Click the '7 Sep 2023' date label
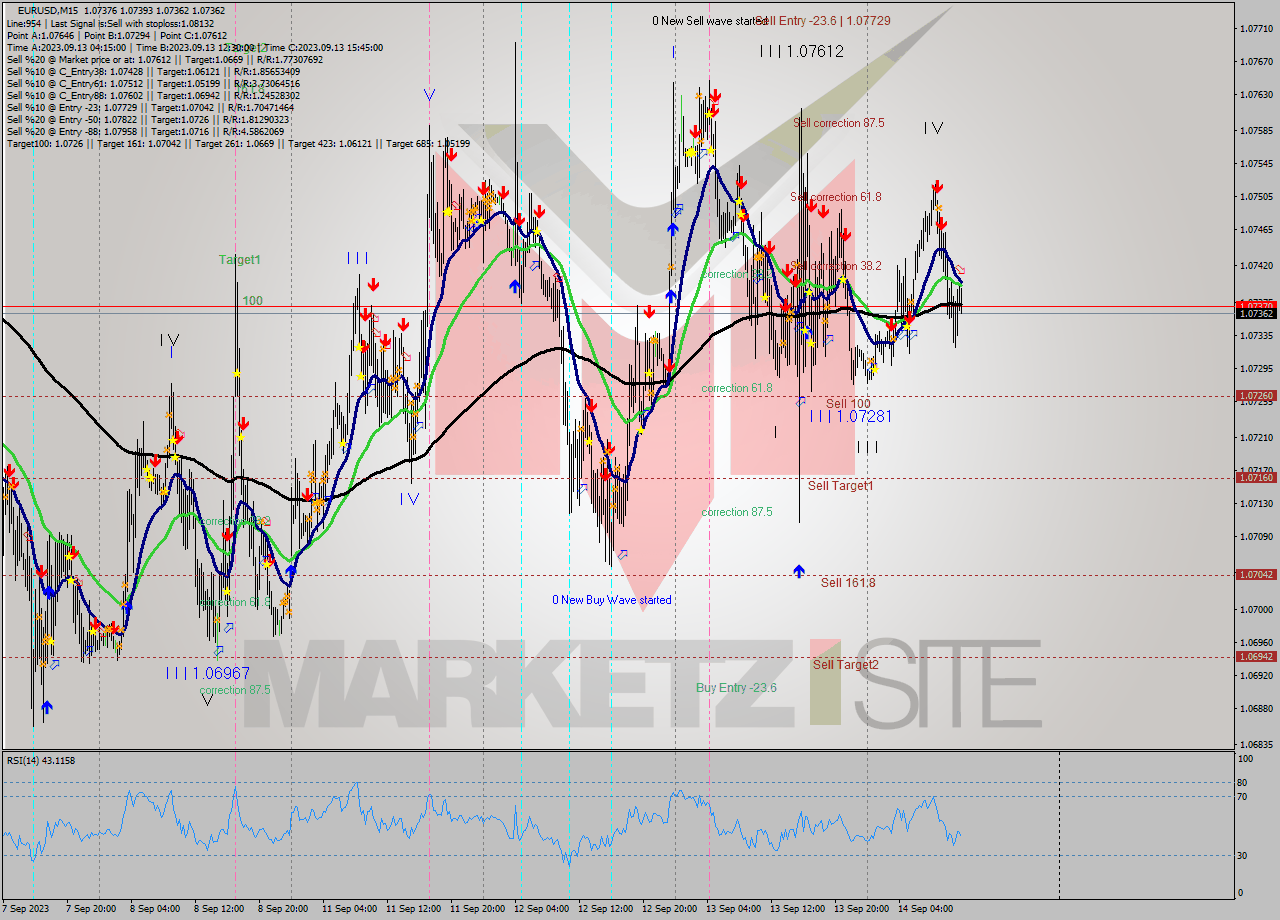The width and height of the screenshot is (1280, 920). pyautogui.click(x=24, y=909)
